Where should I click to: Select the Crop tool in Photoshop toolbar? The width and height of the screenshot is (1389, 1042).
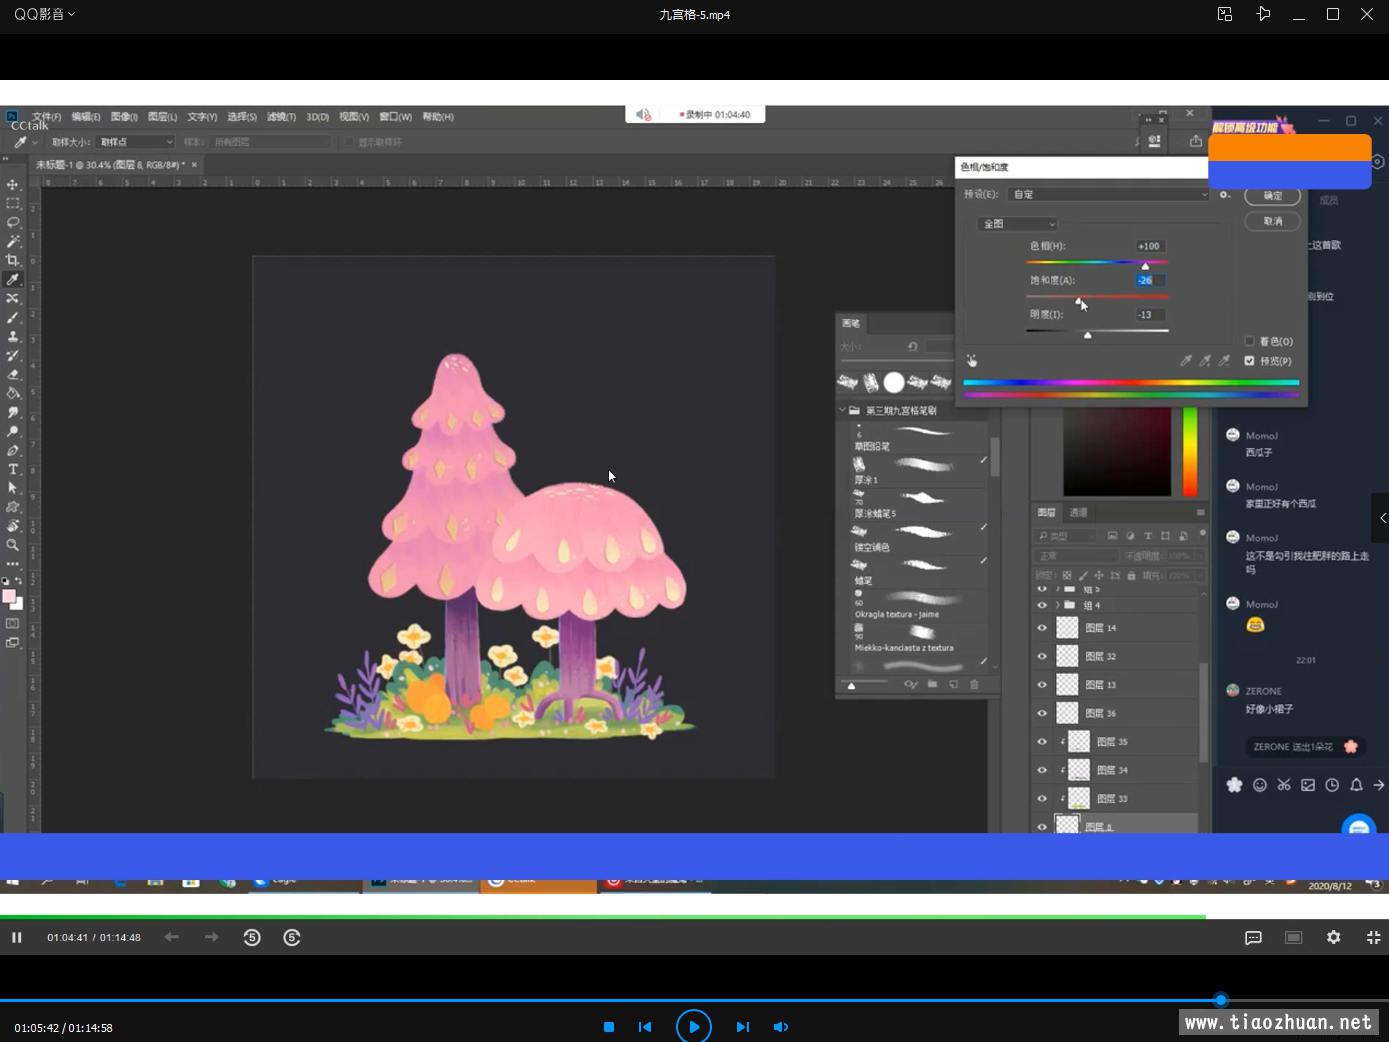(x=13, y=260)
